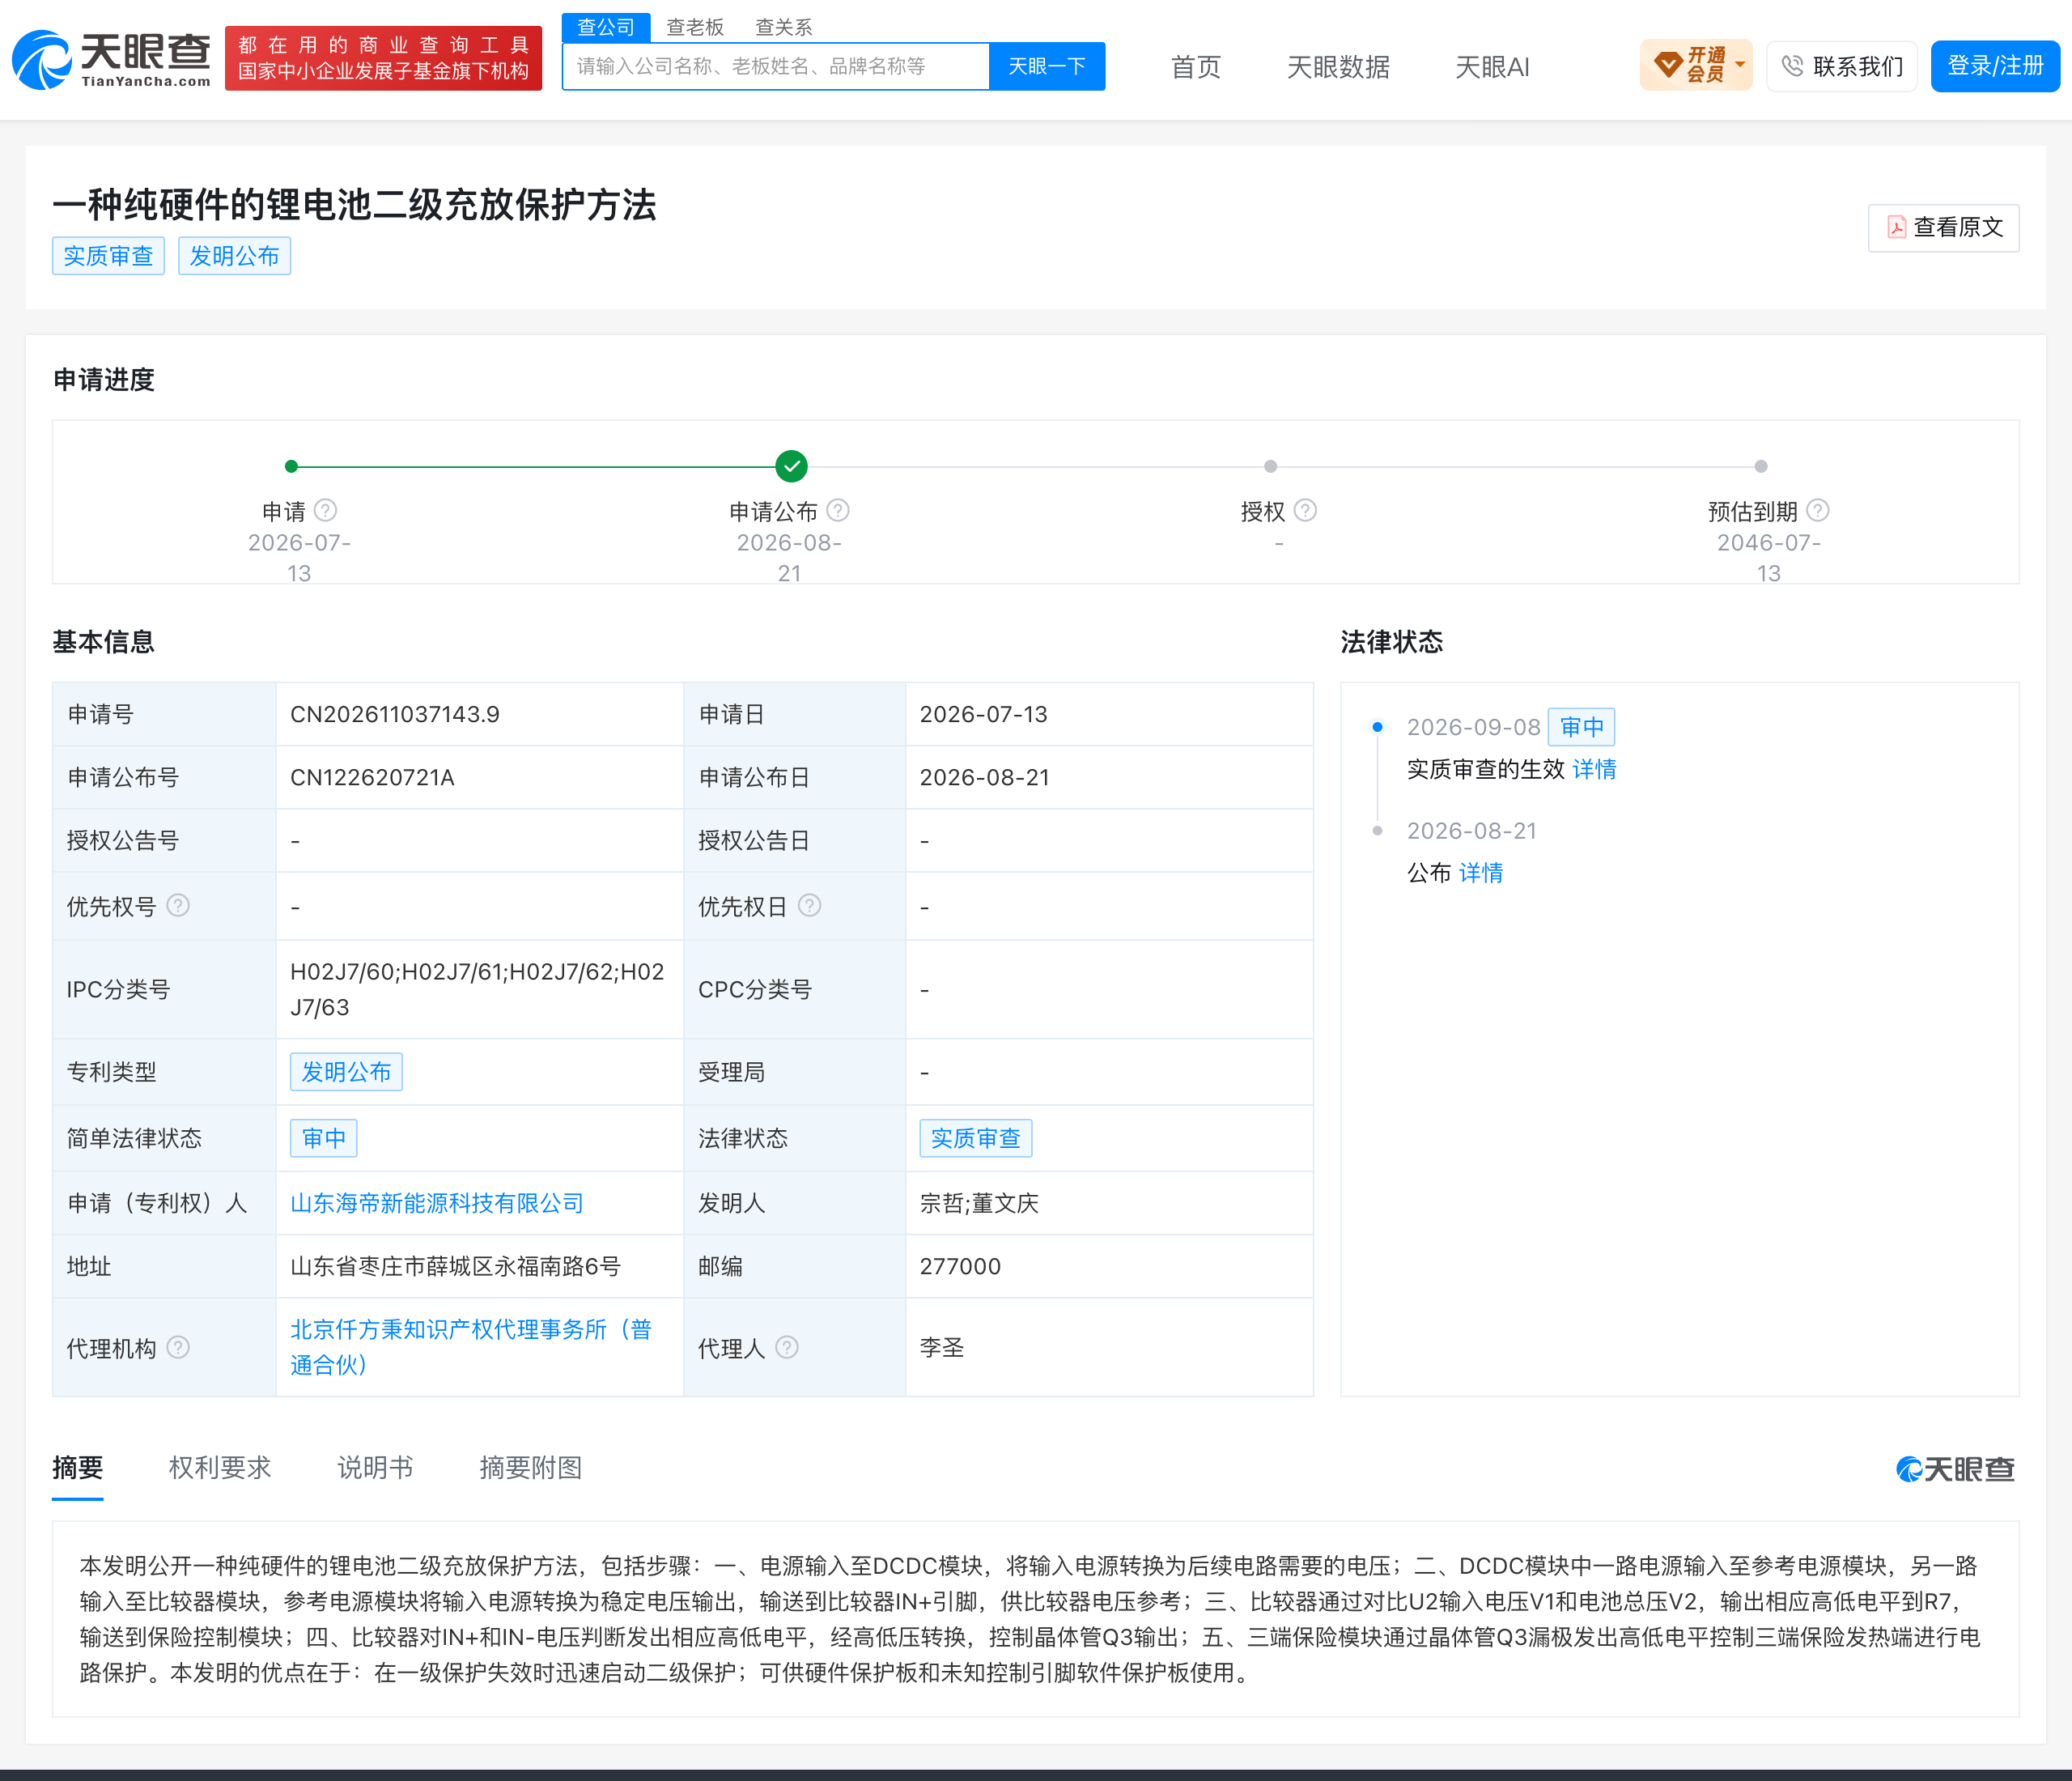Viewport: 2072px width, 1781px height.
Task: Click the 实质审查 tag in 法律状态 row
Action: click(x=976, y=1138)
